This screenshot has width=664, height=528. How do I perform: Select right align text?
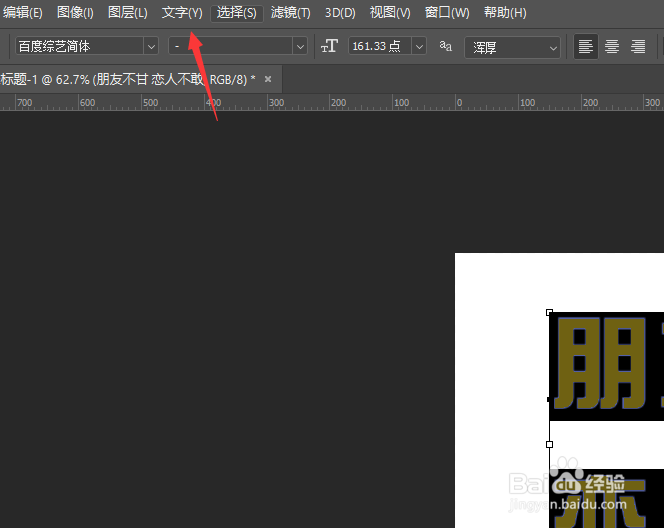tap(638, 46)
